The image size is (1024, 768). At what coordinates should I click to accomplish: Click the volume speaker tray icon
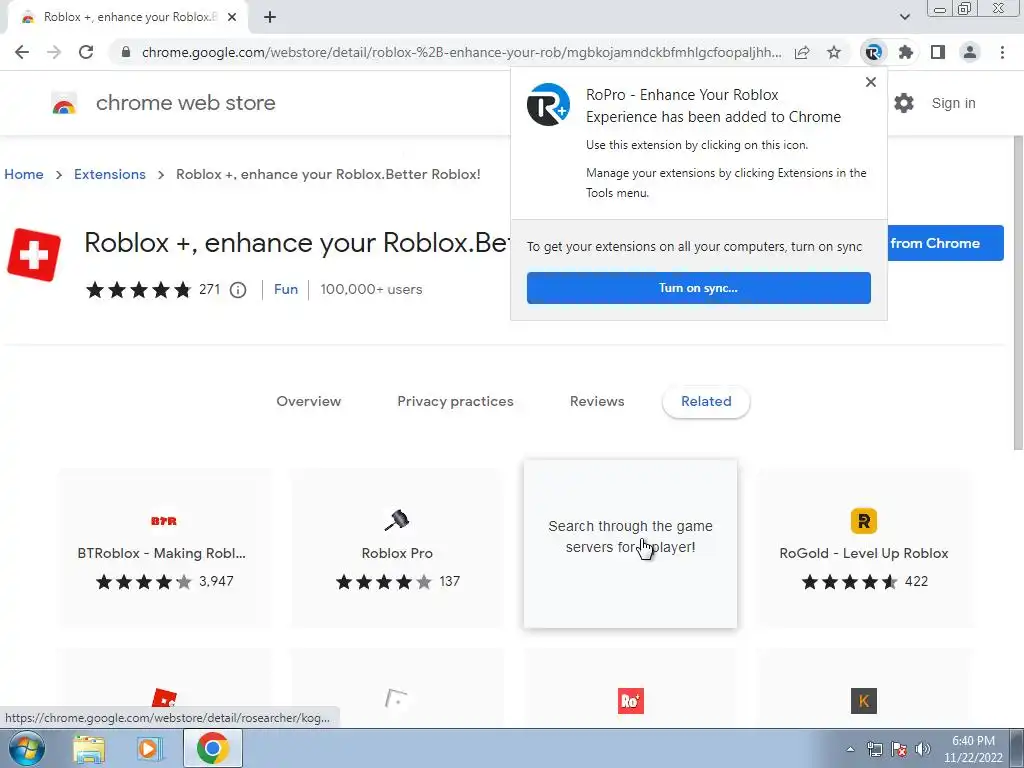point(923,749)
